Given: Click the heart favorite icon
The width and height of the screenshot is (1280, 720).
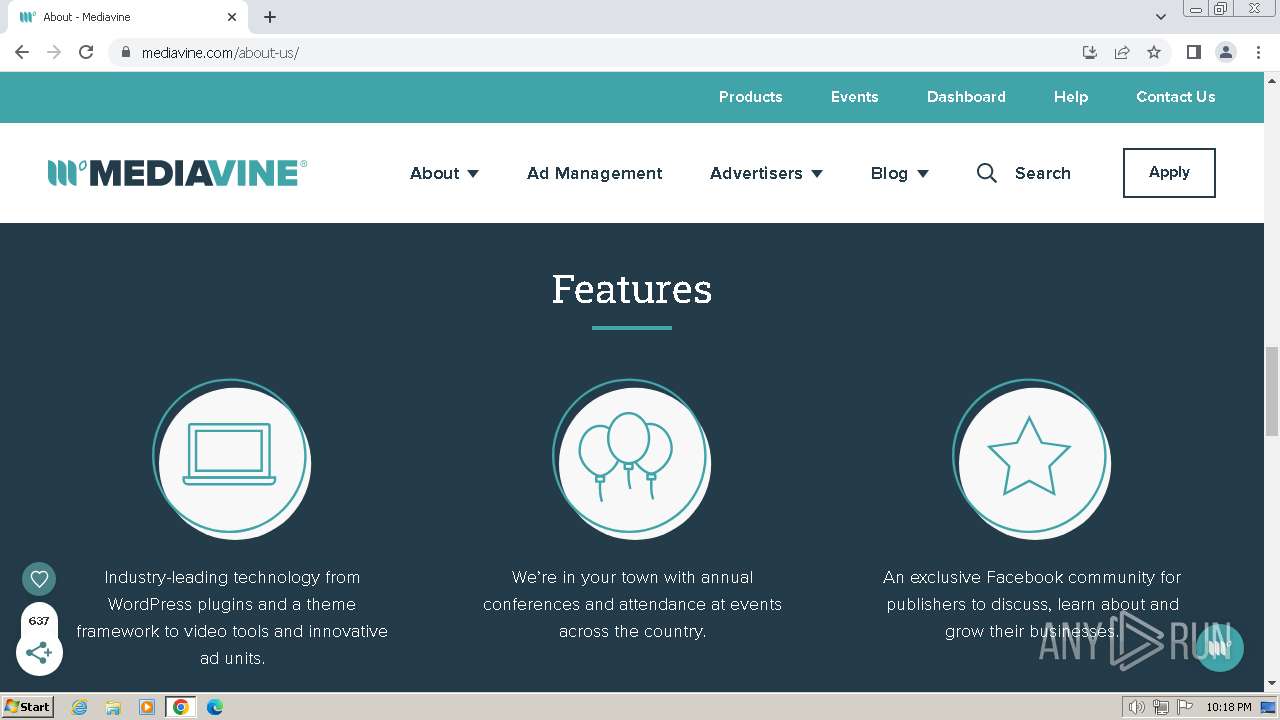Looking at the screenshot, I should point(39,579).
